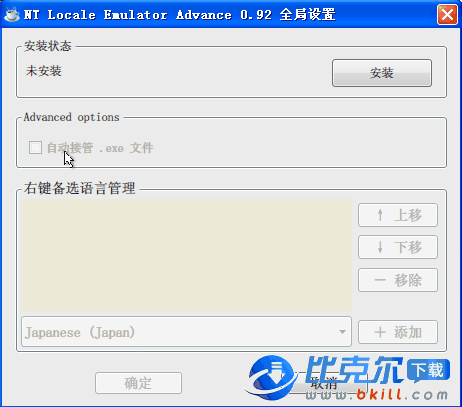This screenshot has height=407, width=462.
Task: Click the plus icon on 添加 button
Action: [380, 332]
